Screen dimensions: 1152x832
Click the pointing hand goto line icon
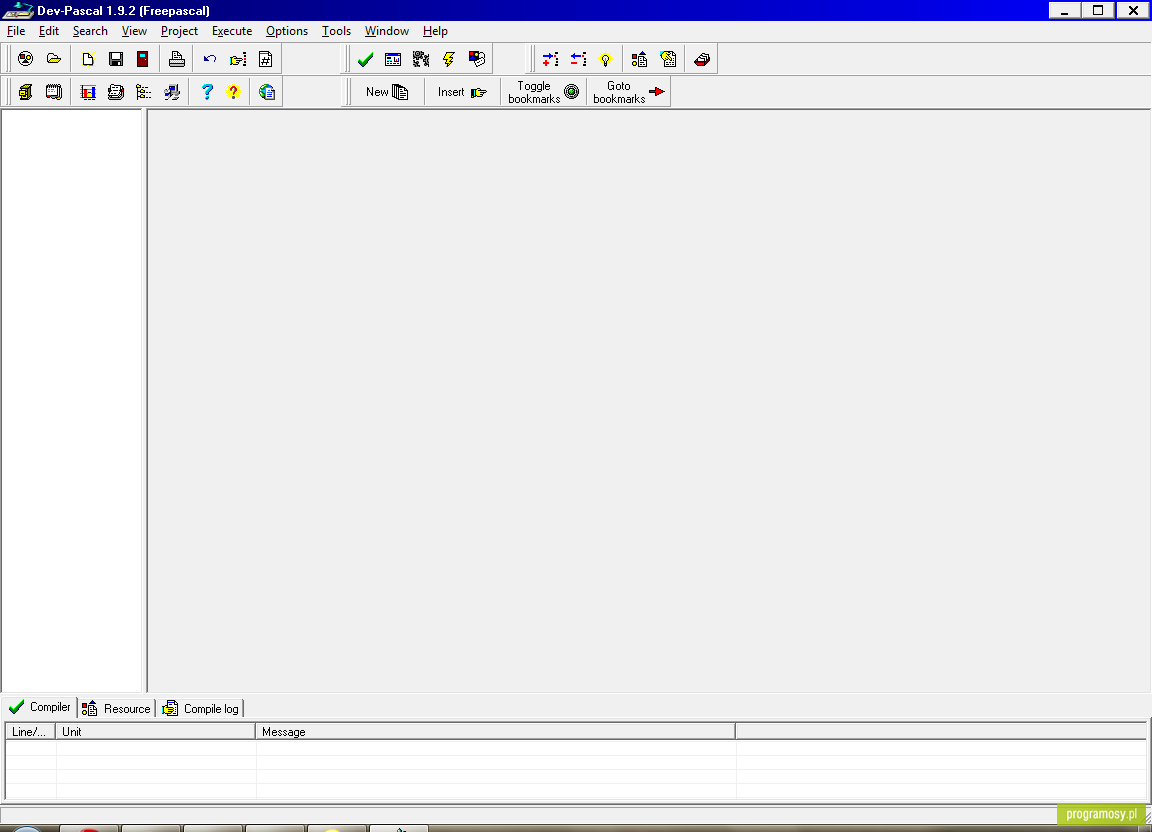(x=238, y=59)
